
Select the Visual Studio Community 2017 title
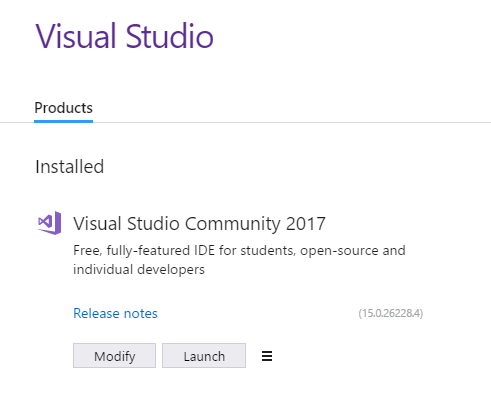(x=199, y=223)
